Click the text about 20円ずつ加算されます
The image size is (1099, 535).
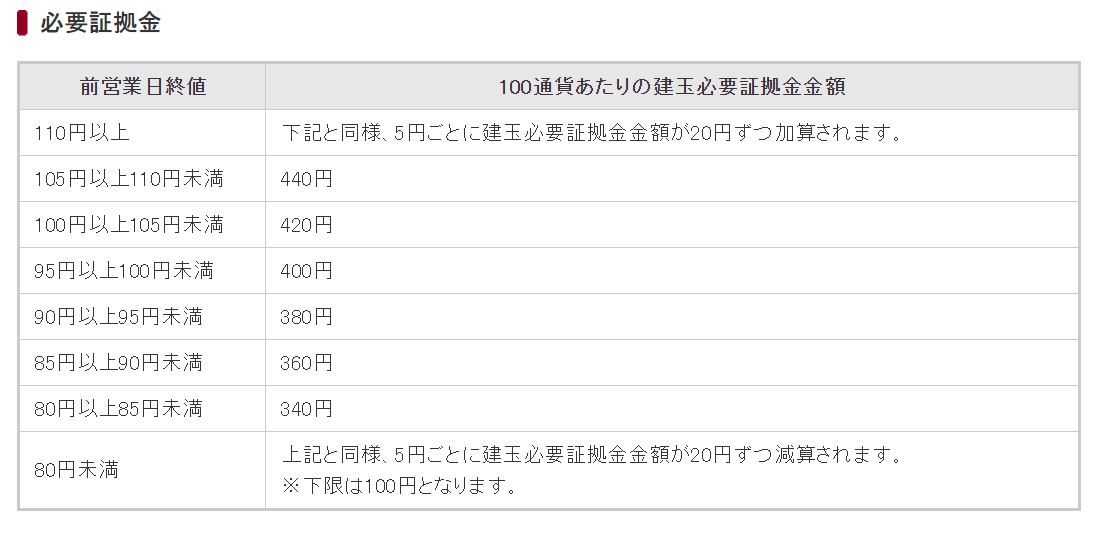click(x=592, y=133)
